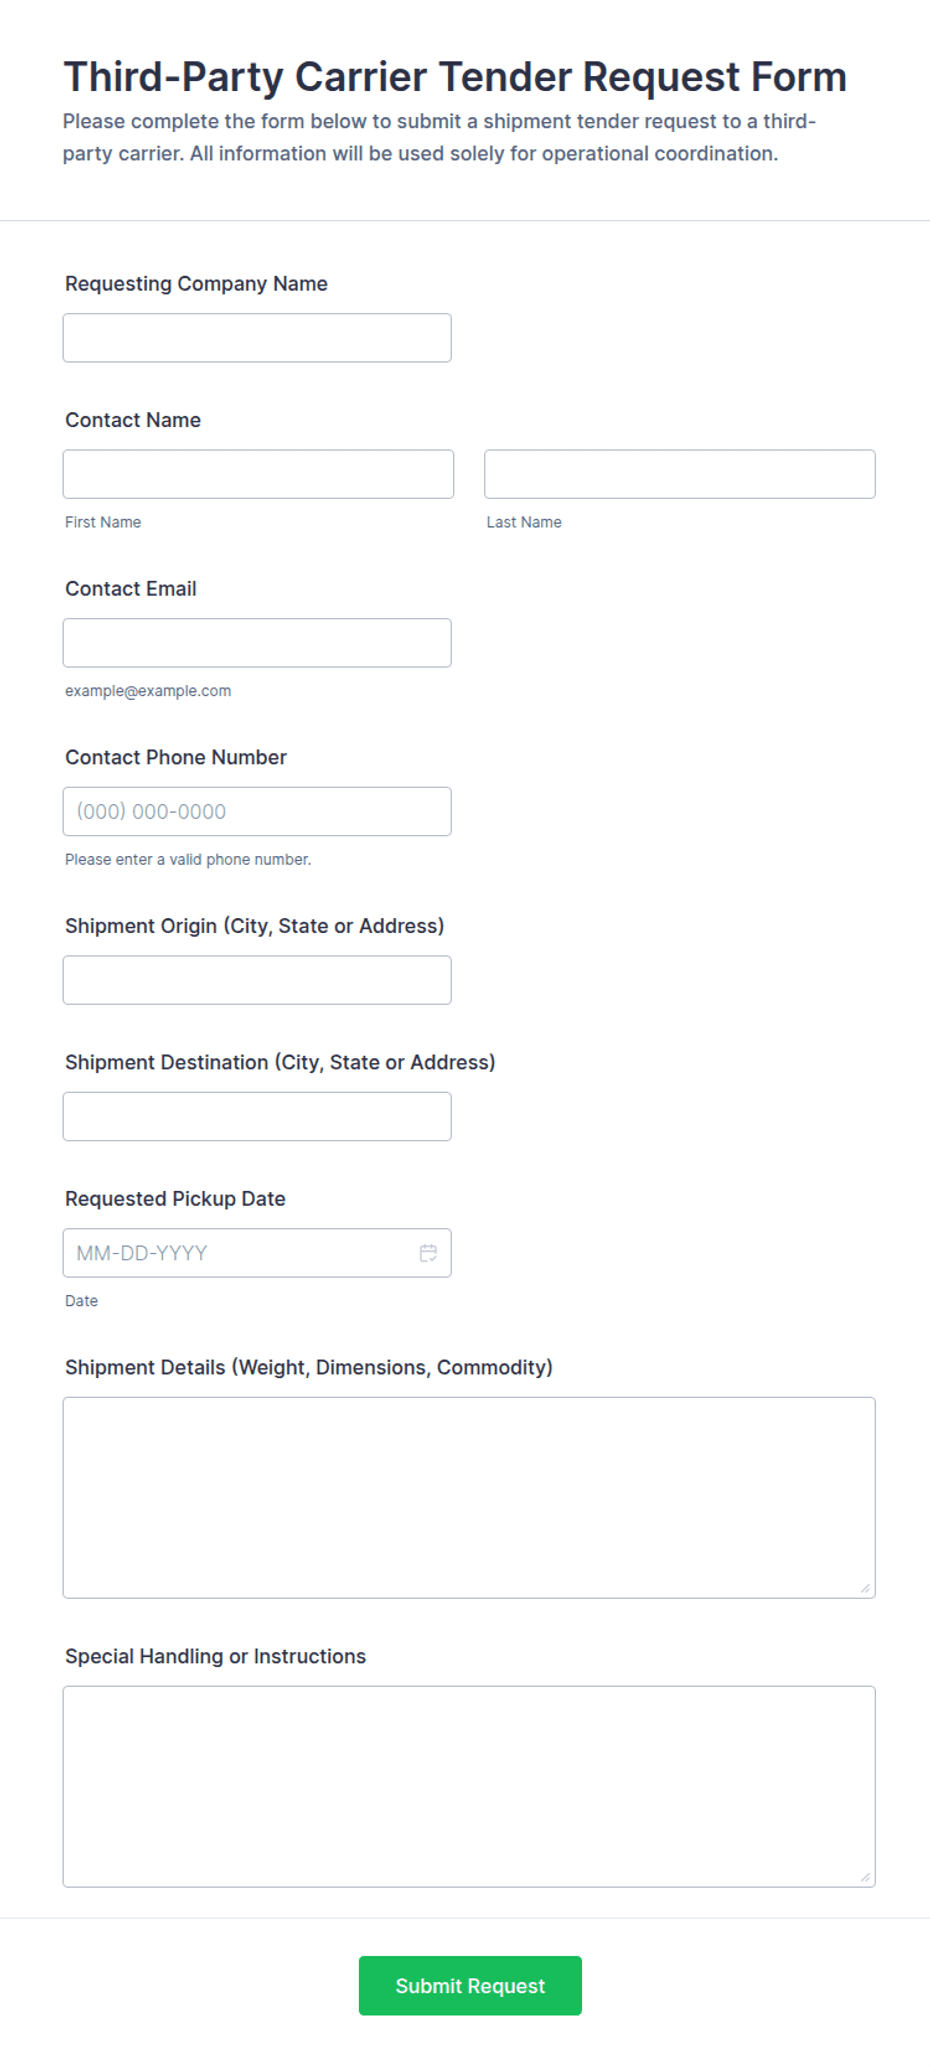Click the Submit Request button
This screenshot has width=930, height=2065.
coord(470,1986)
